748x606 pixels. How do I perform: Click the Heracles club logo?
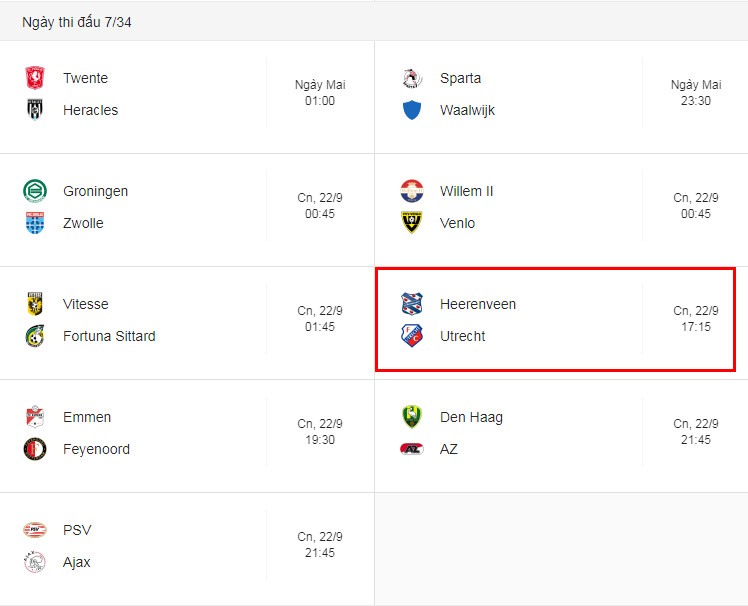pos(35,110)
